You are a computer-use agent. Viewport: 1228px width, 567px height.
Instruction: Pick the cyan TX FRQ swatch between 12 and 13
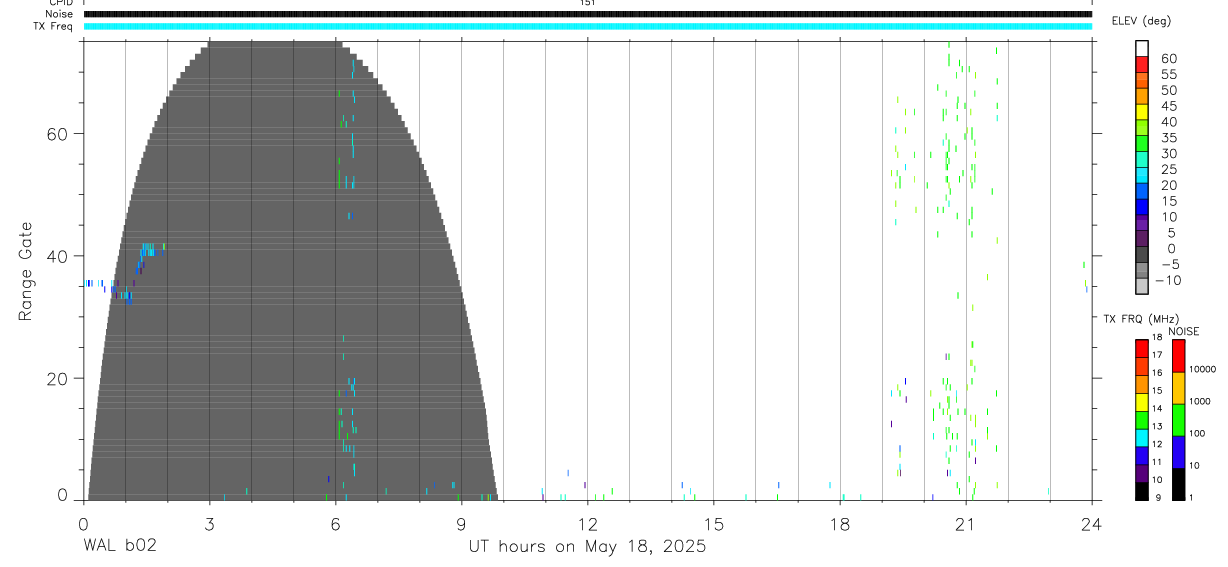(1142, 437)
